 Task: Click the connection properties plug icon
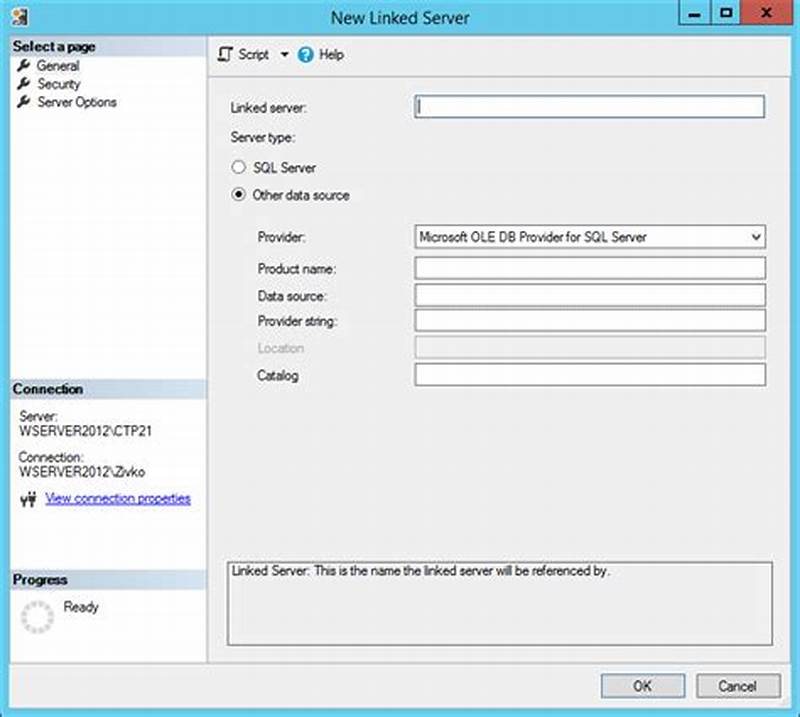30,498
